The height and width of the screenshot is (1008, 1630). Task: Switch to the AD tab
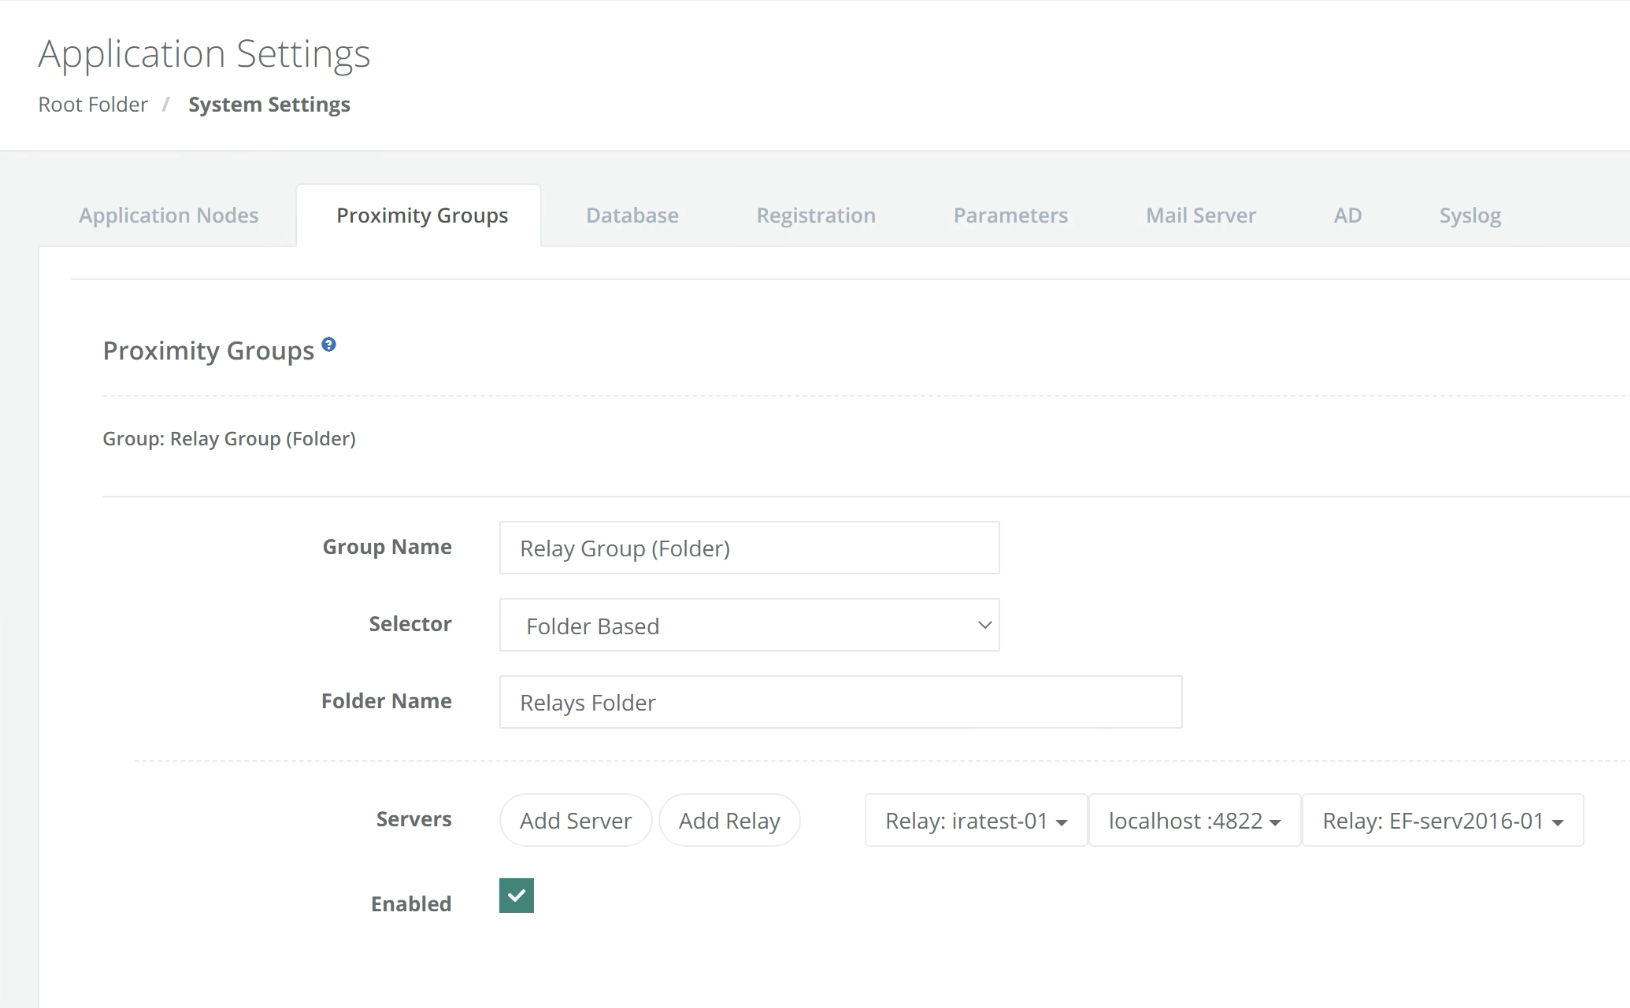1347,215
